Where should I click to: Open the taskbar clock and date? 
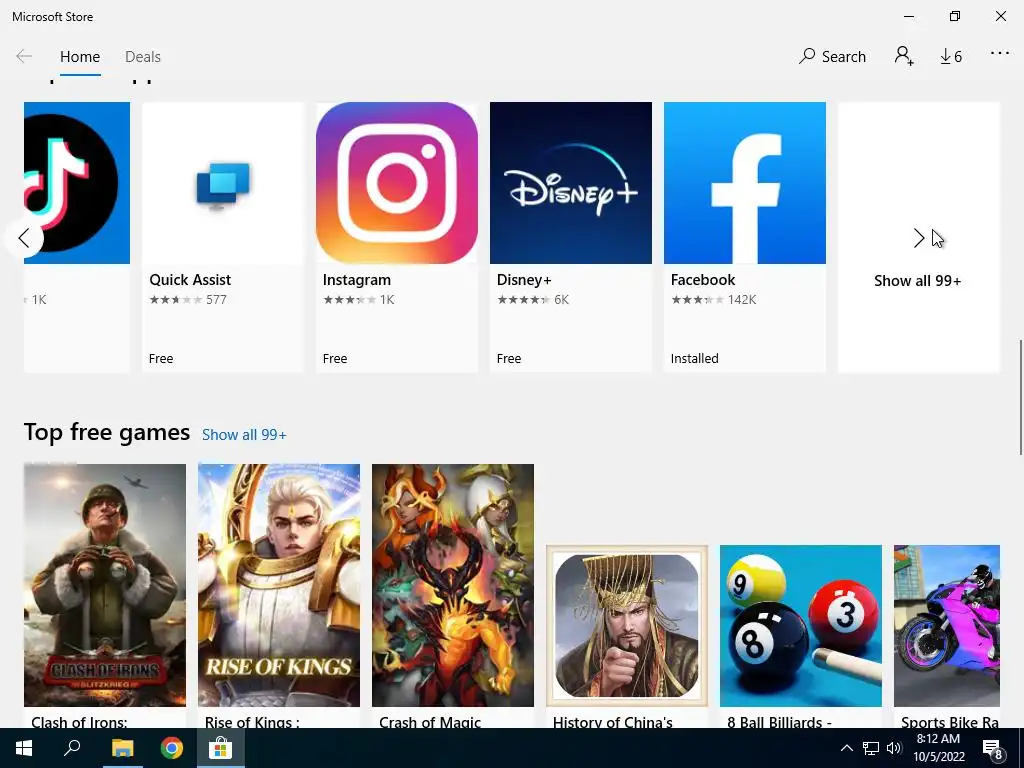coord(939,748)
